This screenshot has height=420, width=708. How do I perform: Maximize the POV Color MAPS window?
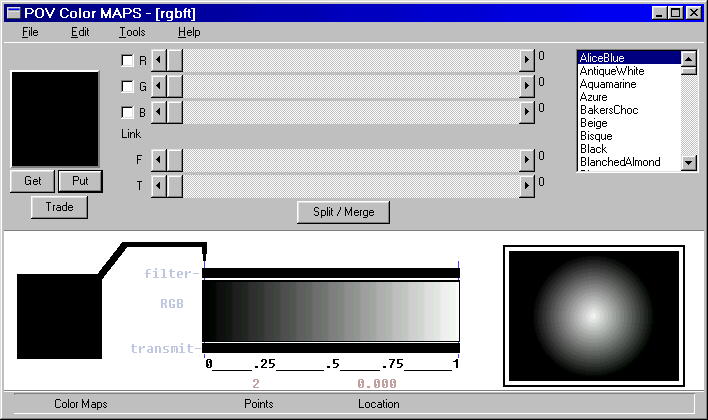point(675,13)
